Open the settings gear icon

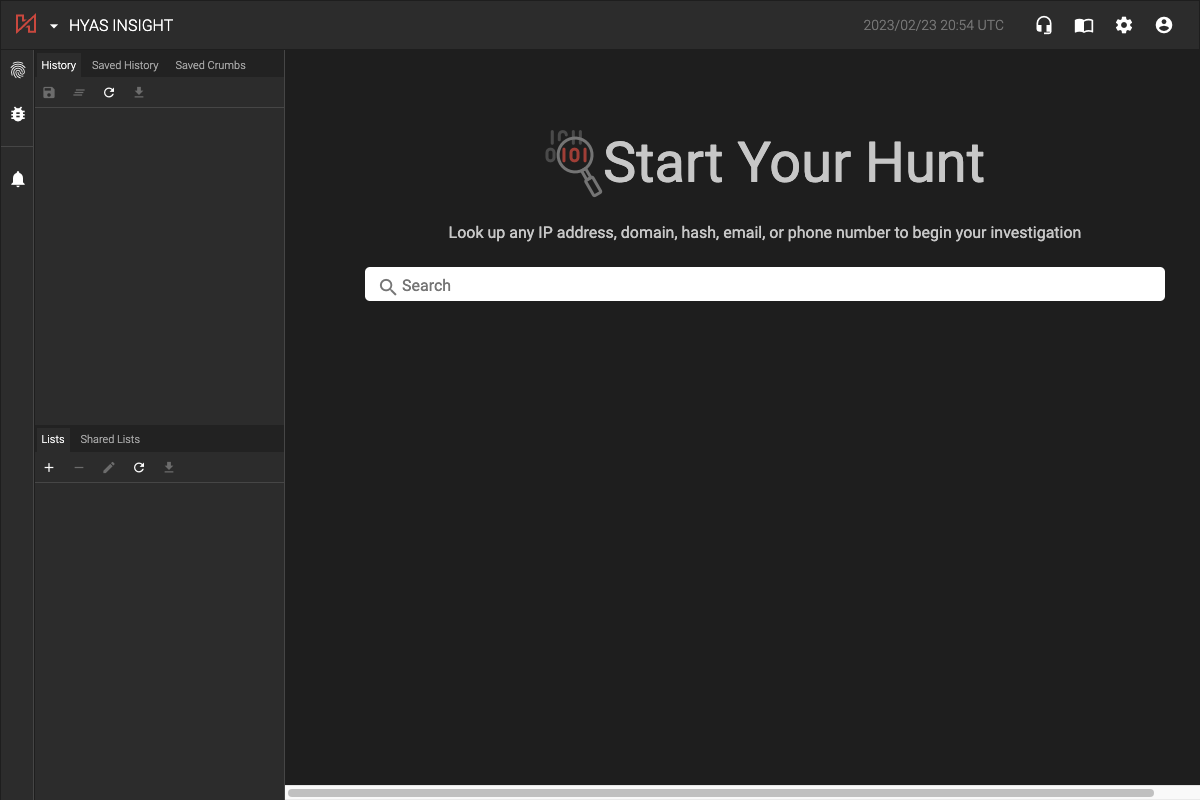[x=1124, y=25]
